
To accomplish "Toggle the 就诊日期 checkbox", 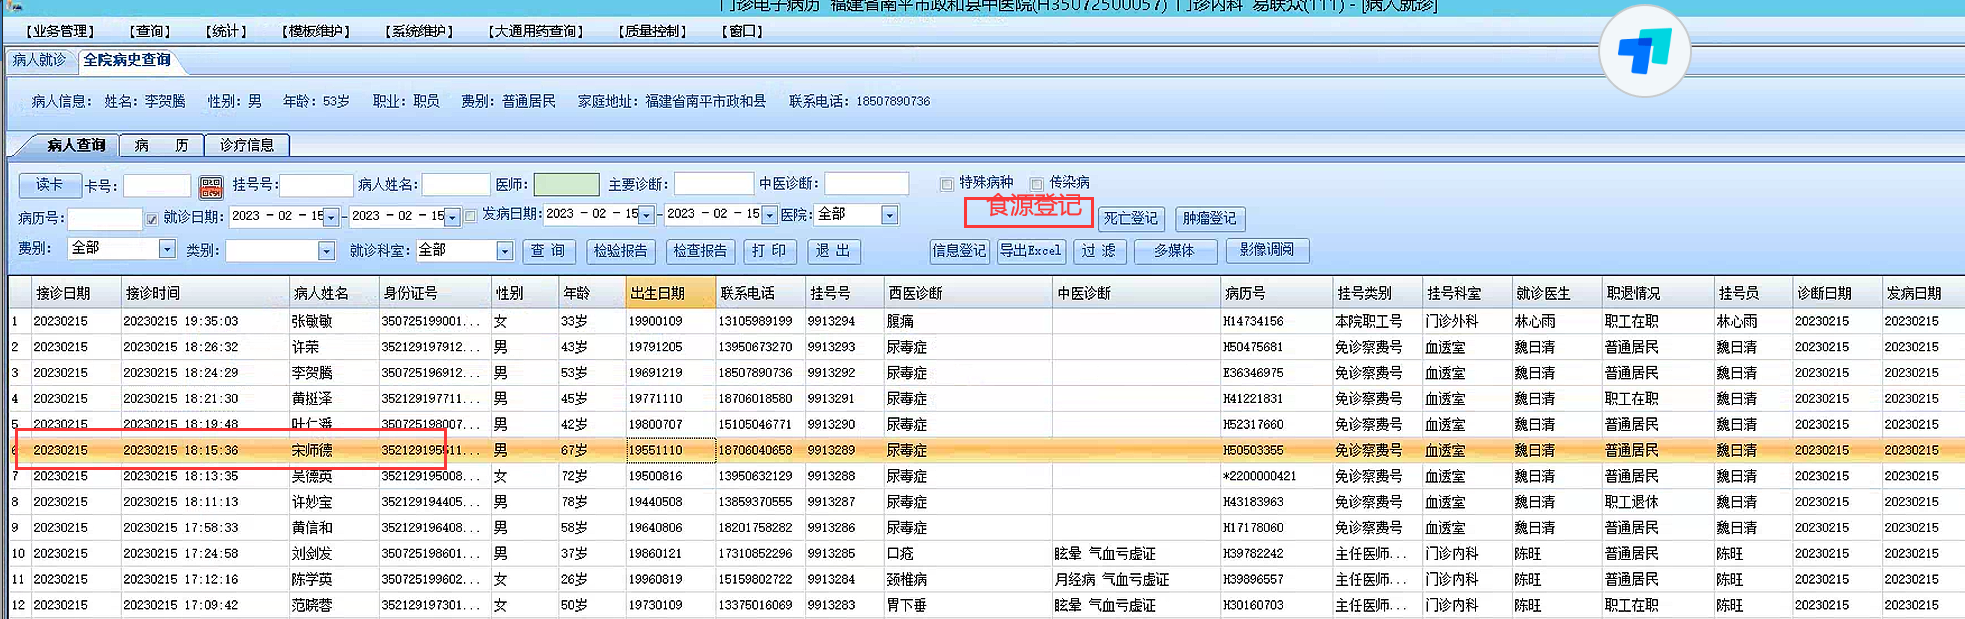I will pyautogui.click(x=151, y=218).
